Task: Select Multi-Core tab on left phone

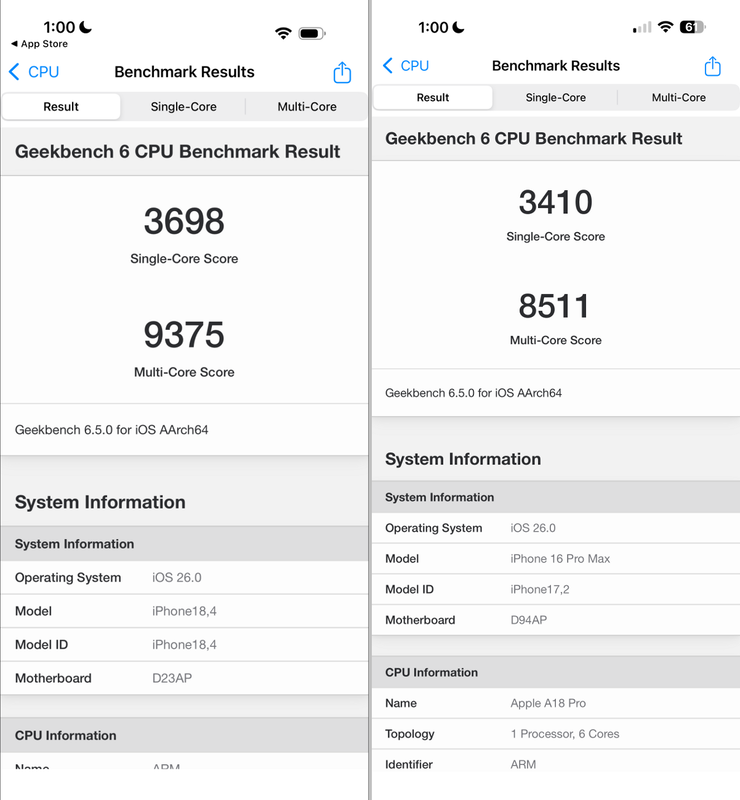Action: pos(307,107)
